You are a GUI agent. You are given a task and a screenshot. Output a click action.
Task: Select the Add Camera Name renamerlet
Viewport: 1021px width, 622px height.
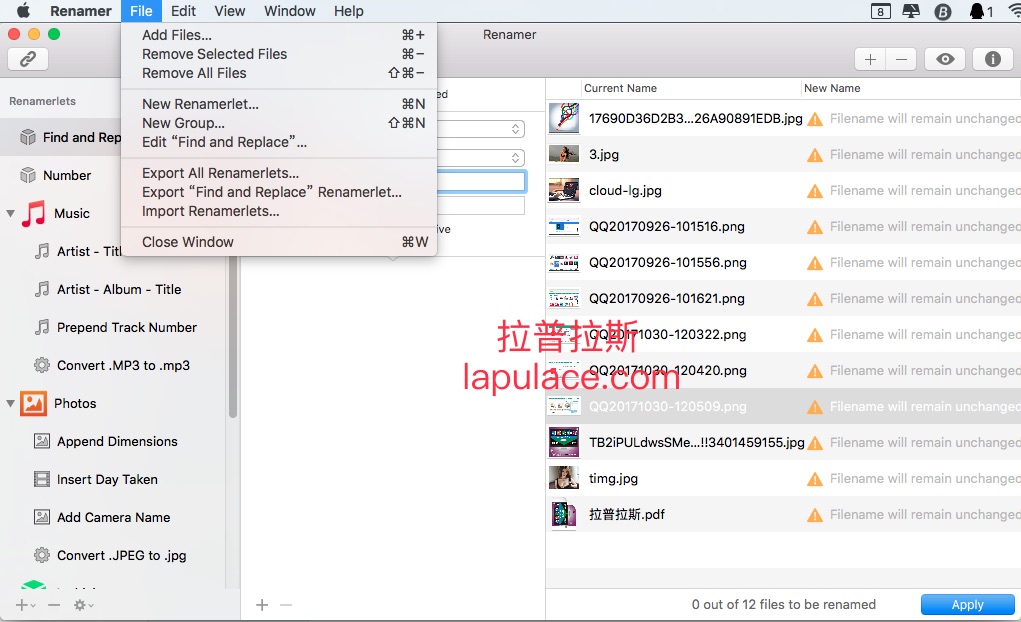(x=114, y=517)
